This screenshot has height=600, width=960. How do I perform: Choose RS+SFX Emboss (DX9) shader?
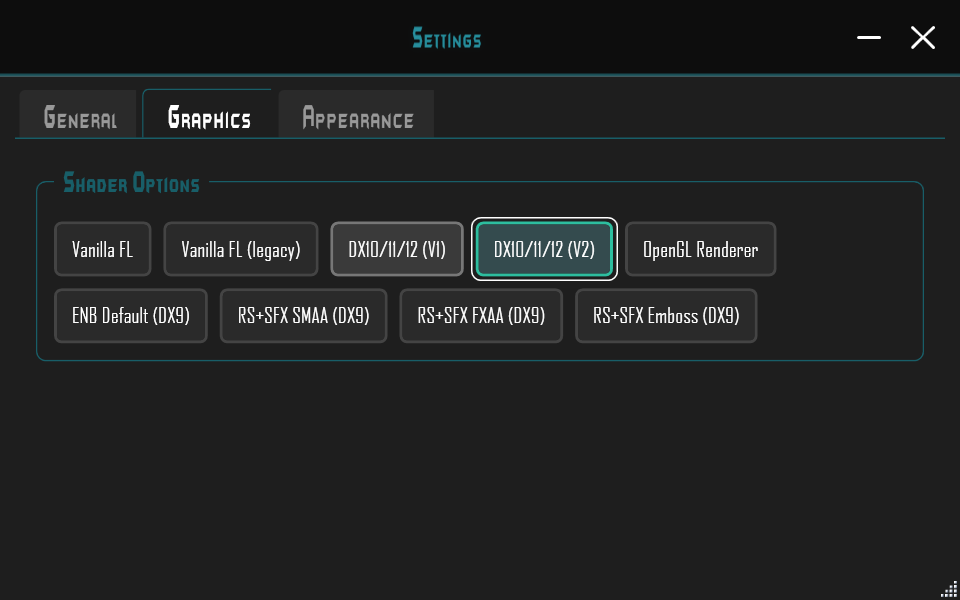666,316
